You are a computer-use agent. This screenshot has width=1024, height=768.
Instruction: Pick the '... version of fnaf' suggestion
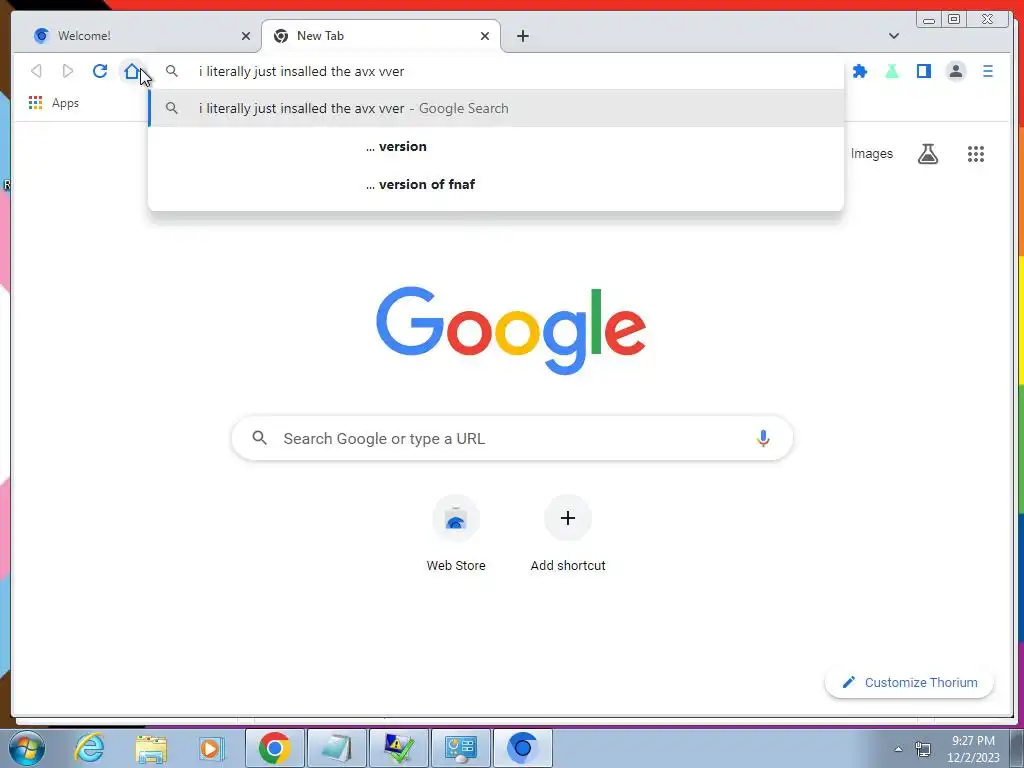(x=496, y=184)
